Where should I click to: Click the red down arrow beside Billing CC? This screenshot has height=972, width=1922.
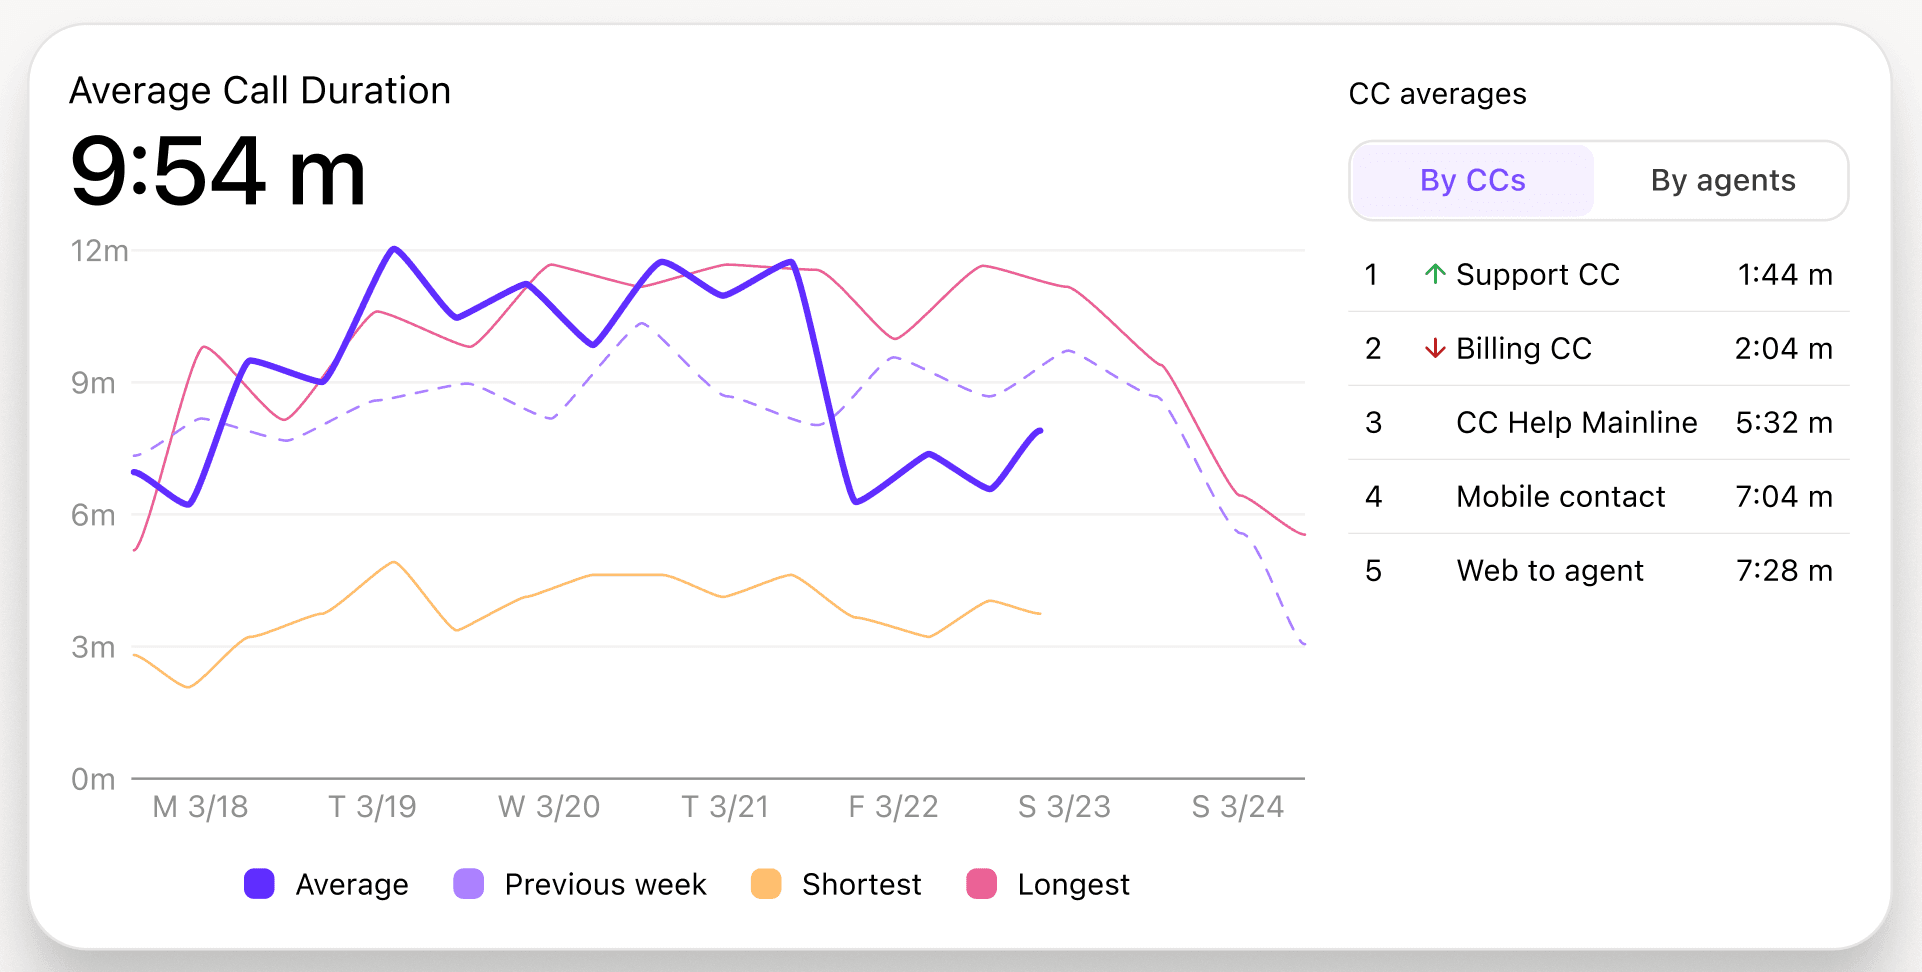1435,348
